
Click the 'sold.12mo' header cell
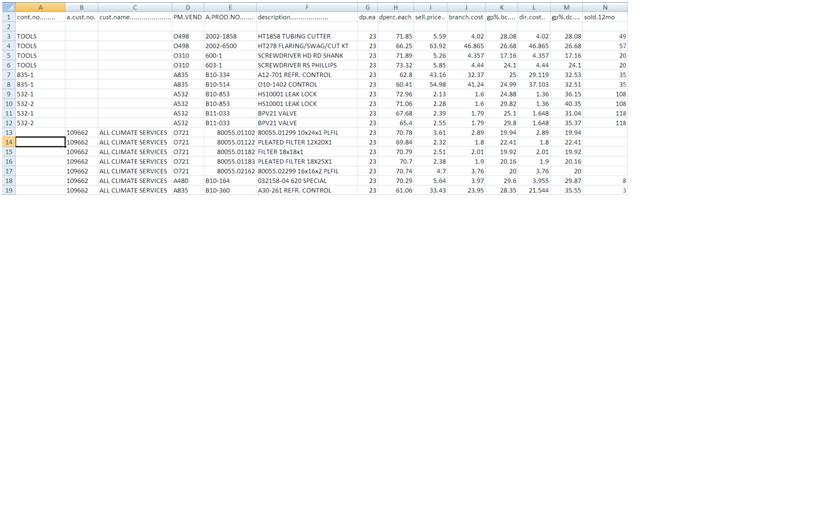tap(605, 18)
